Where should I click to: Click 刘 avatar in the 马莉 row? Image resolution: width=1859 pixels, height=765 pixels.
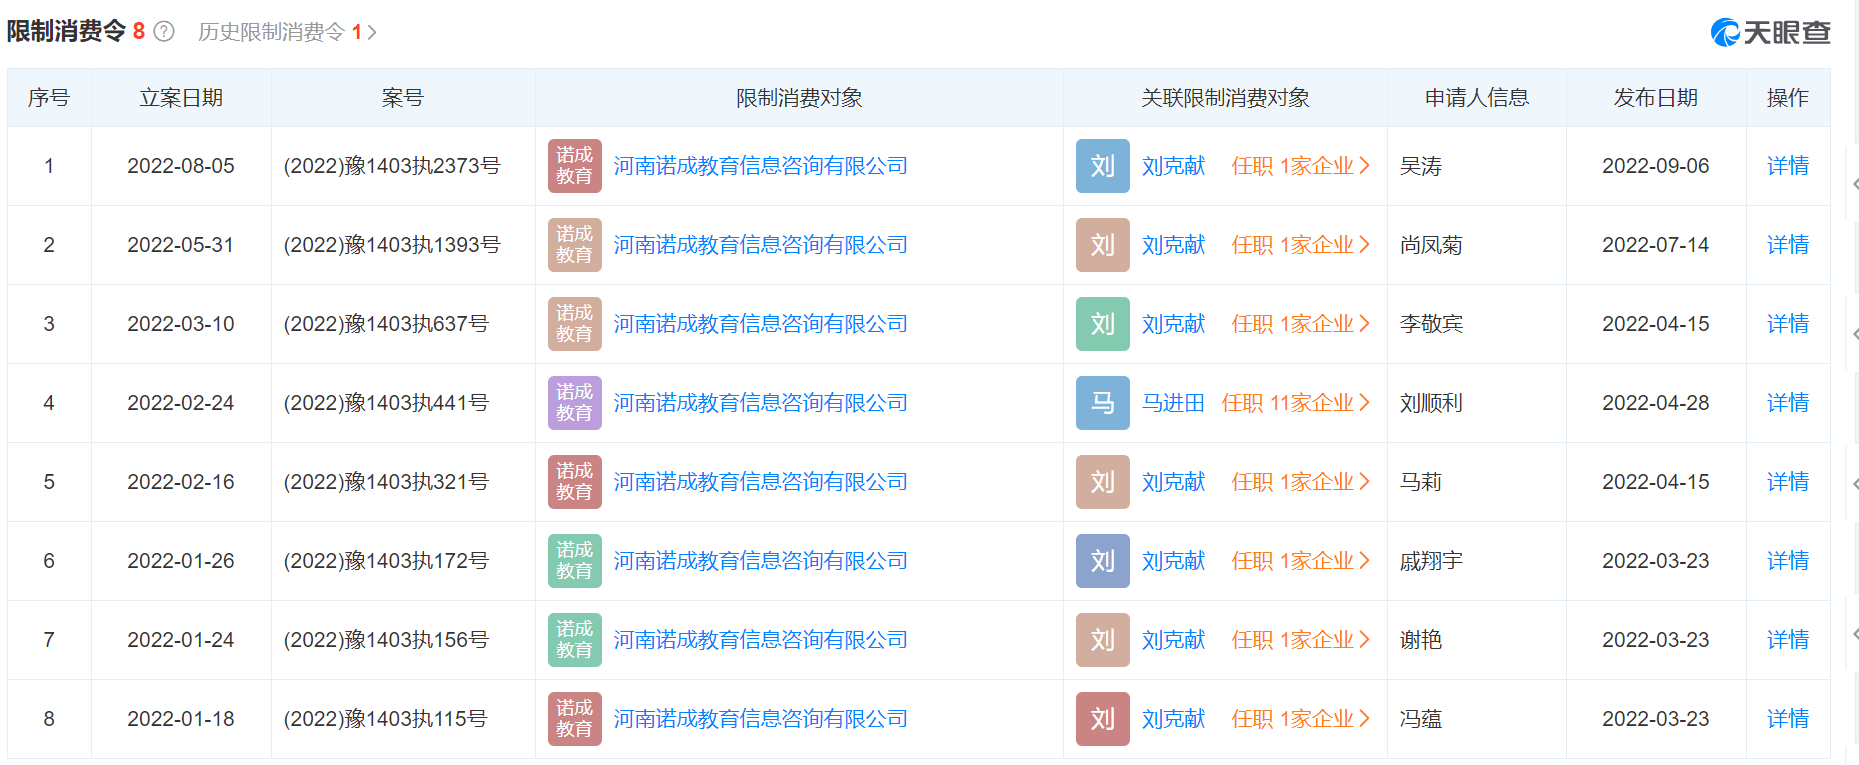(1103, 482)
